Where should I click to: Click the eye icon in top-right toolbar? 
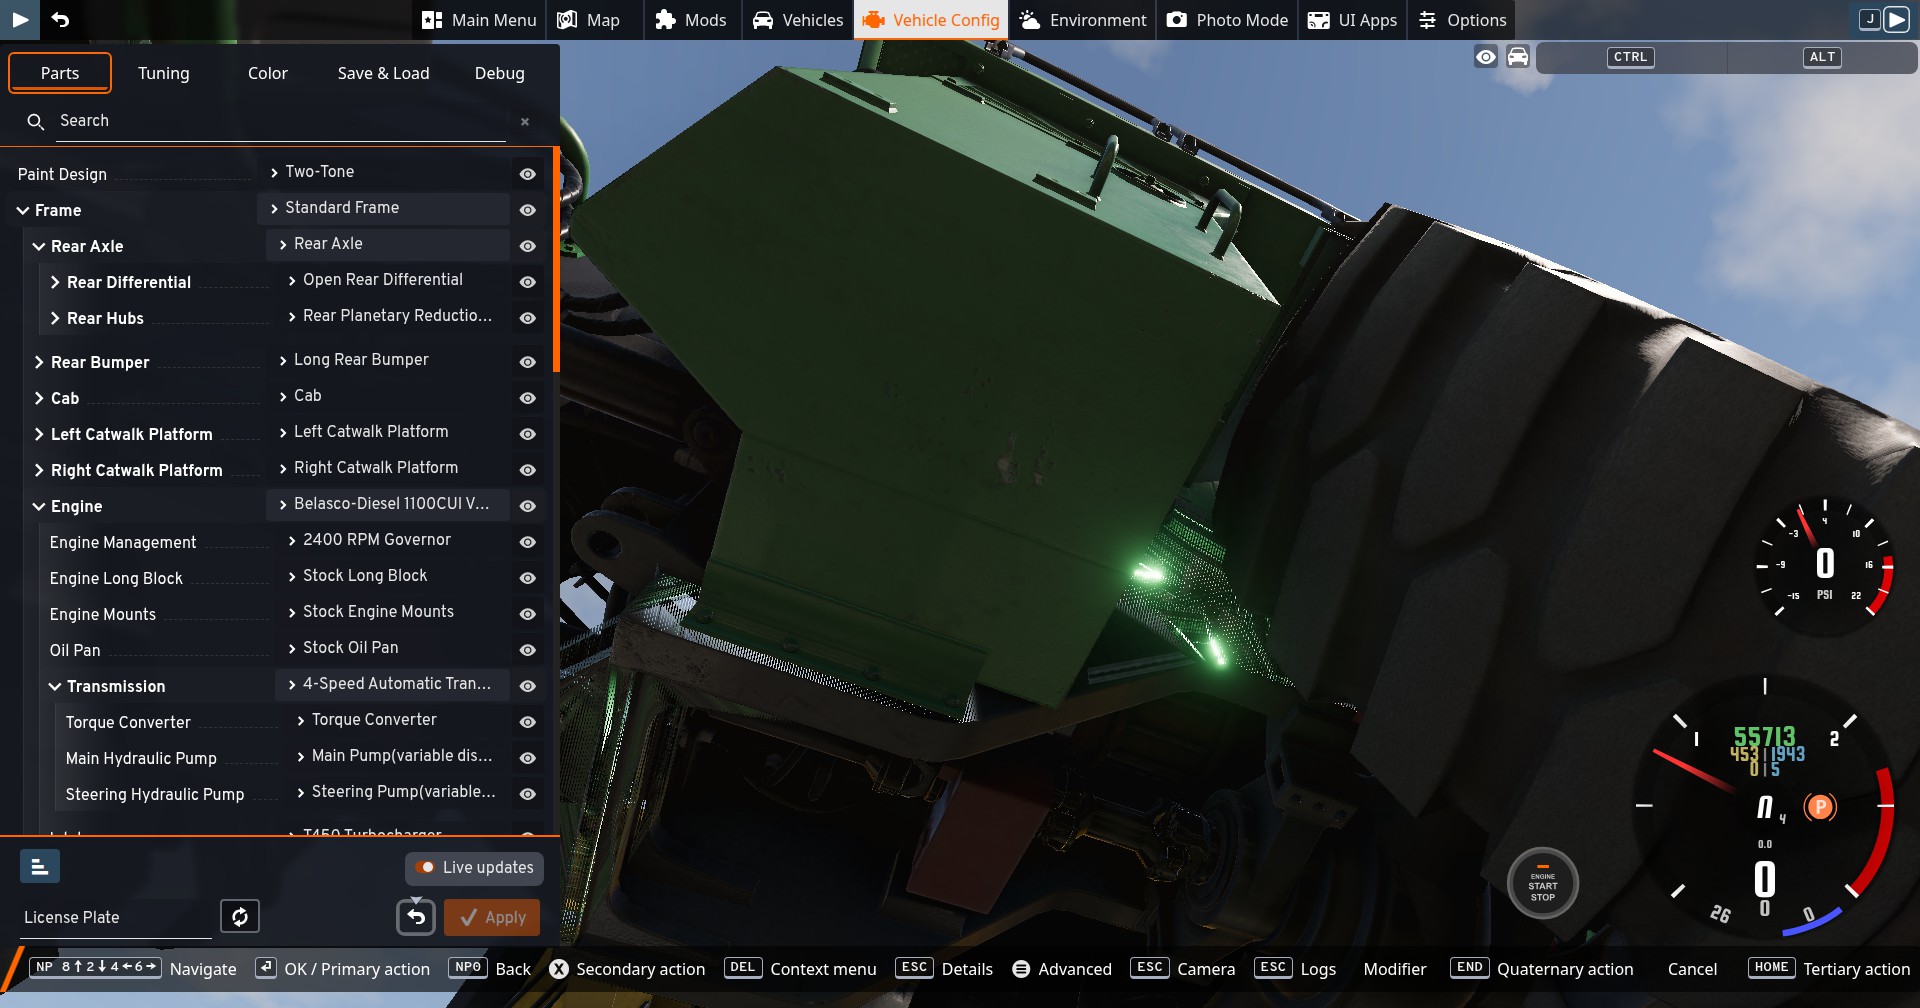[1486, 57]
